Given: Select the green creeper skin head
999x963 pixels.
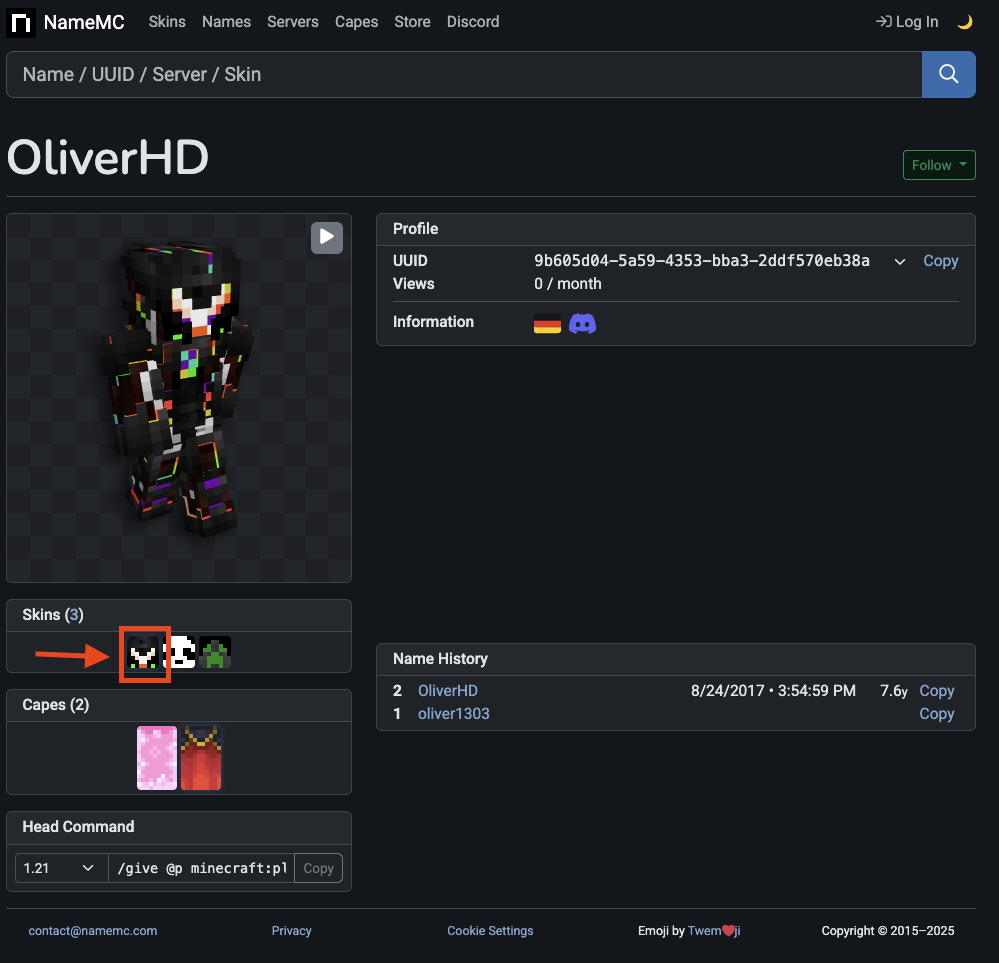Looking at the screenshot, I should (x=215, y=653).
